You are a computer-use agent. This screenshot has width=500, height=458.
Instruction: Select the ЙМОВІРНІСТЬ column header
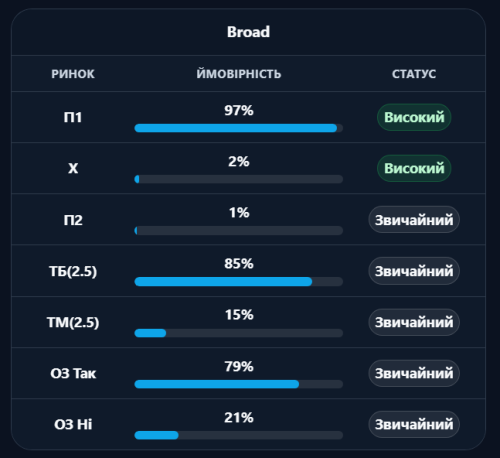pyautogui.click(x=239, y=74)
